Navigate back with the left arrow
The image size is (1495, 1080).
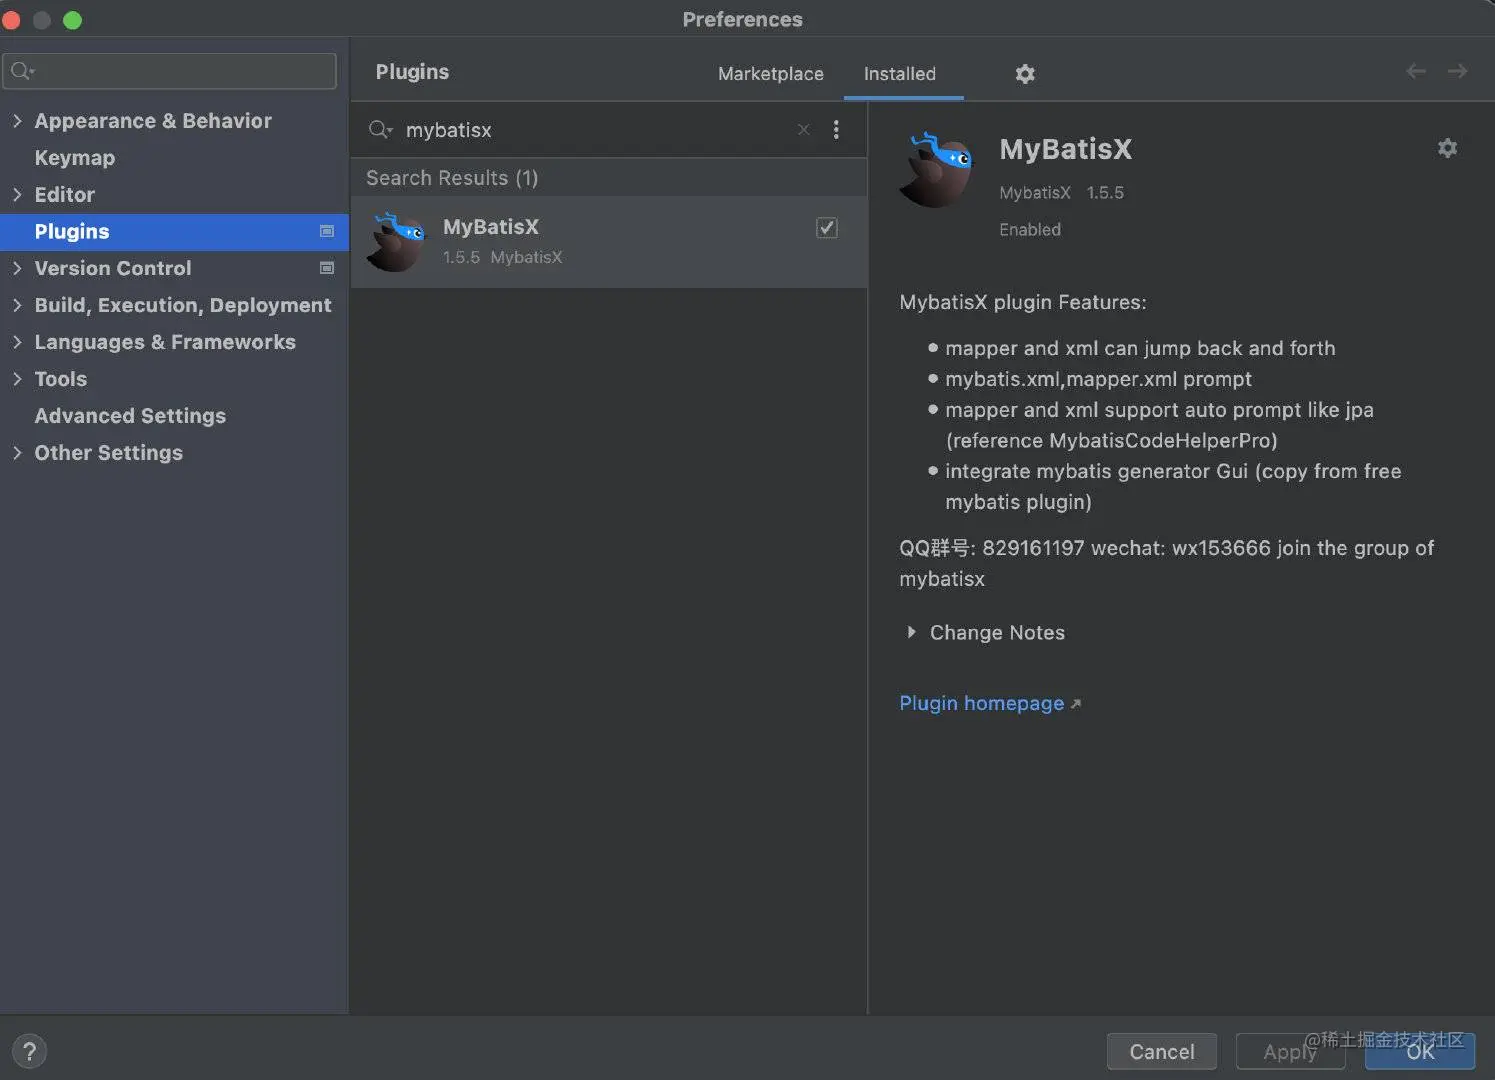[1416, 71]
